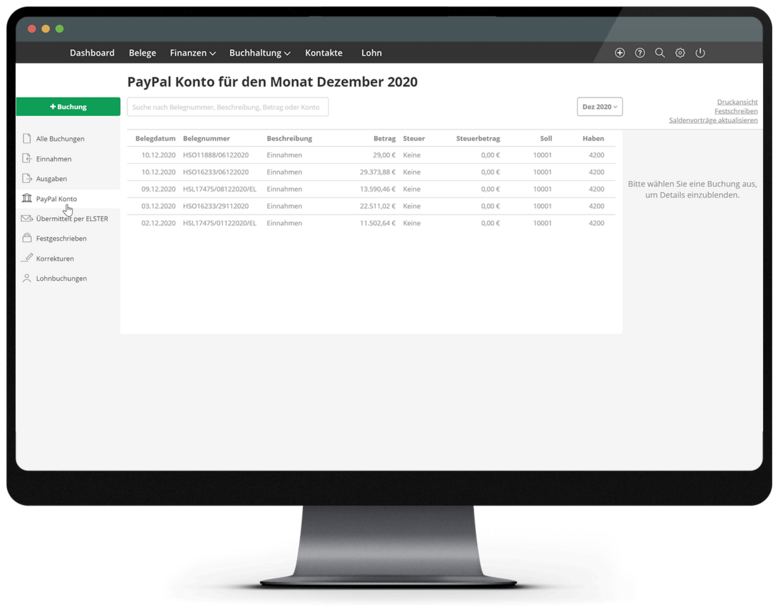This screenshot has height=609, width=780.
Task: Open settings gear icon in top bar
Action: pyautogui.click(x=680, y=53)
